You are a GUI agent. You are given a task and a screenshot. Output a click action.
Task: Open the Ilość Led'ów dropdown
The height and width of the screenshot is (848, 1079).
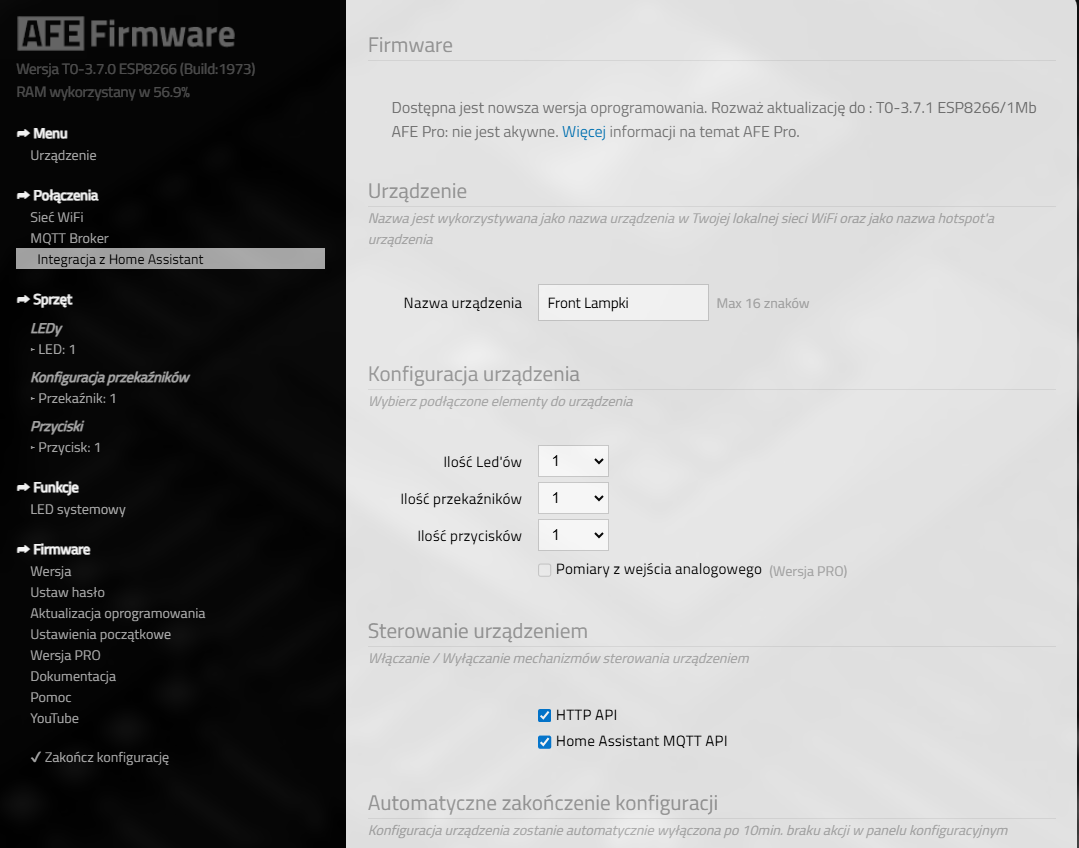(573, 461)
